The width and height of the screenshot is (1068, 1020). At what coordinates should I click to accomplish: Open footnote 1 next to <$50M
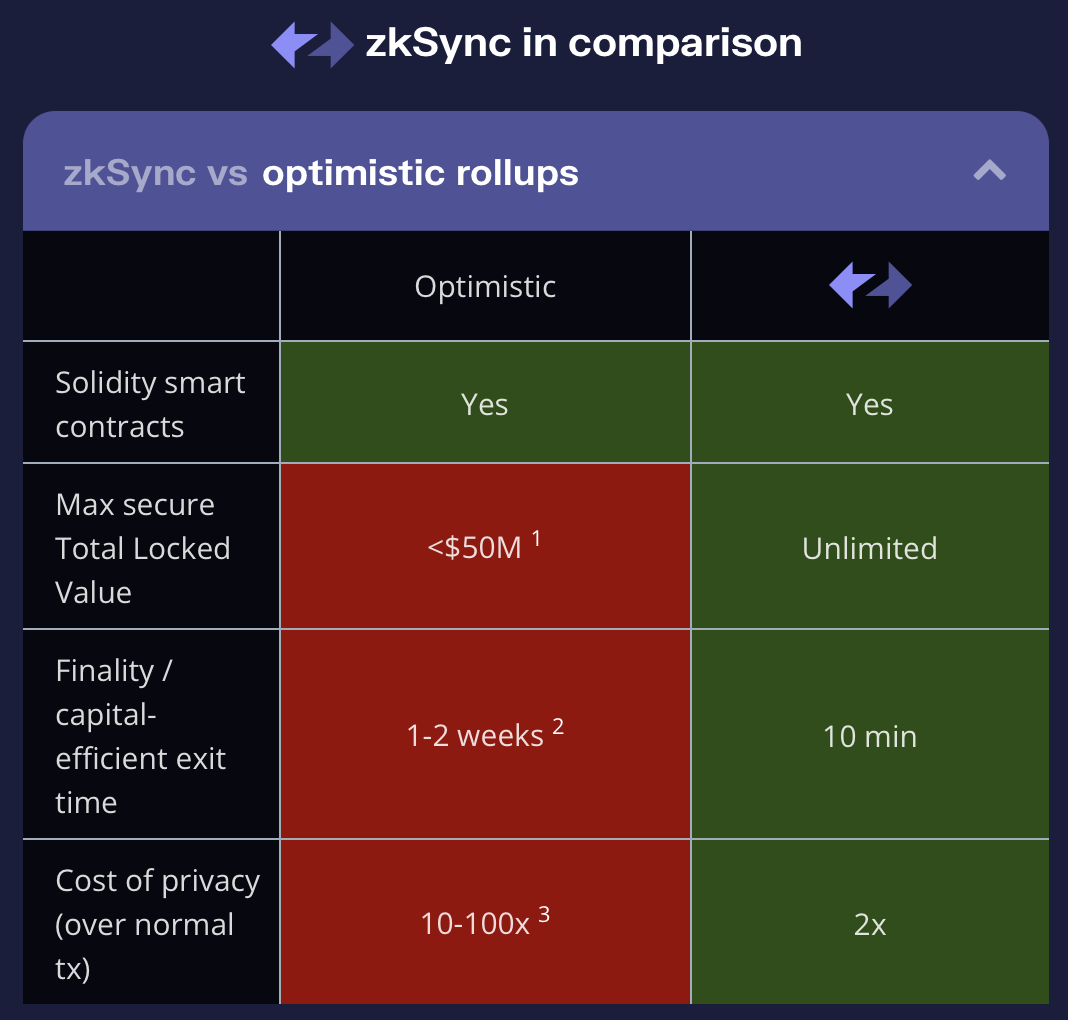click(x=536, y=538)
